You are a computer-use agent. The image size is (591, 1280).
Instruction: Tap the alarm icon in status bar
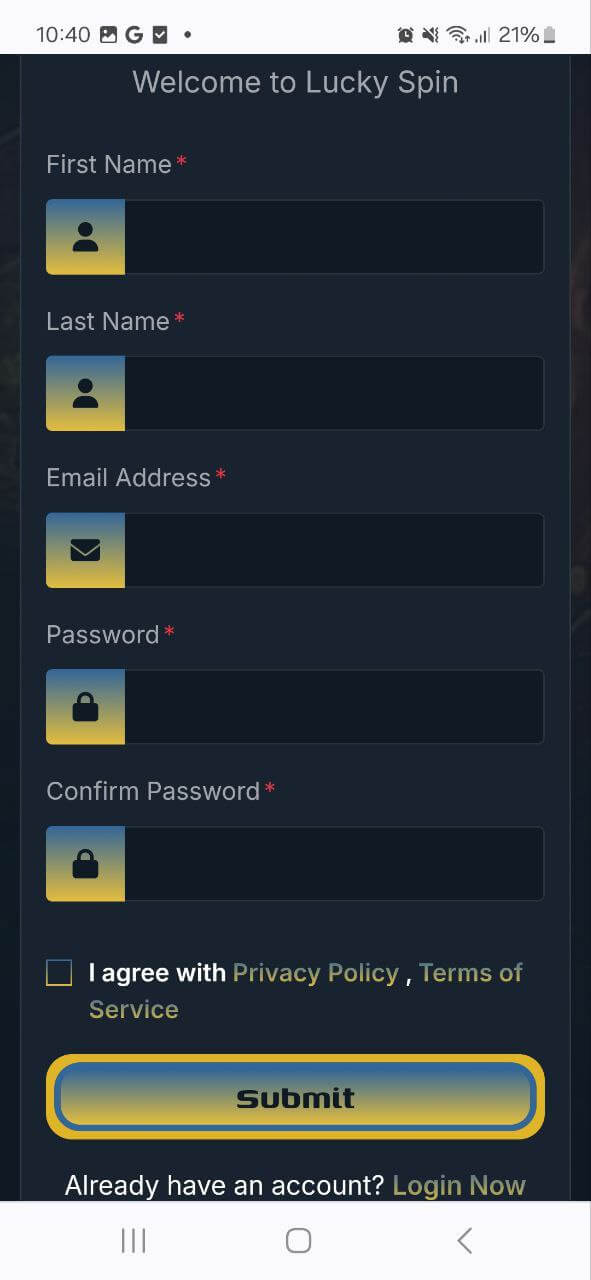[x=405, y=35]
